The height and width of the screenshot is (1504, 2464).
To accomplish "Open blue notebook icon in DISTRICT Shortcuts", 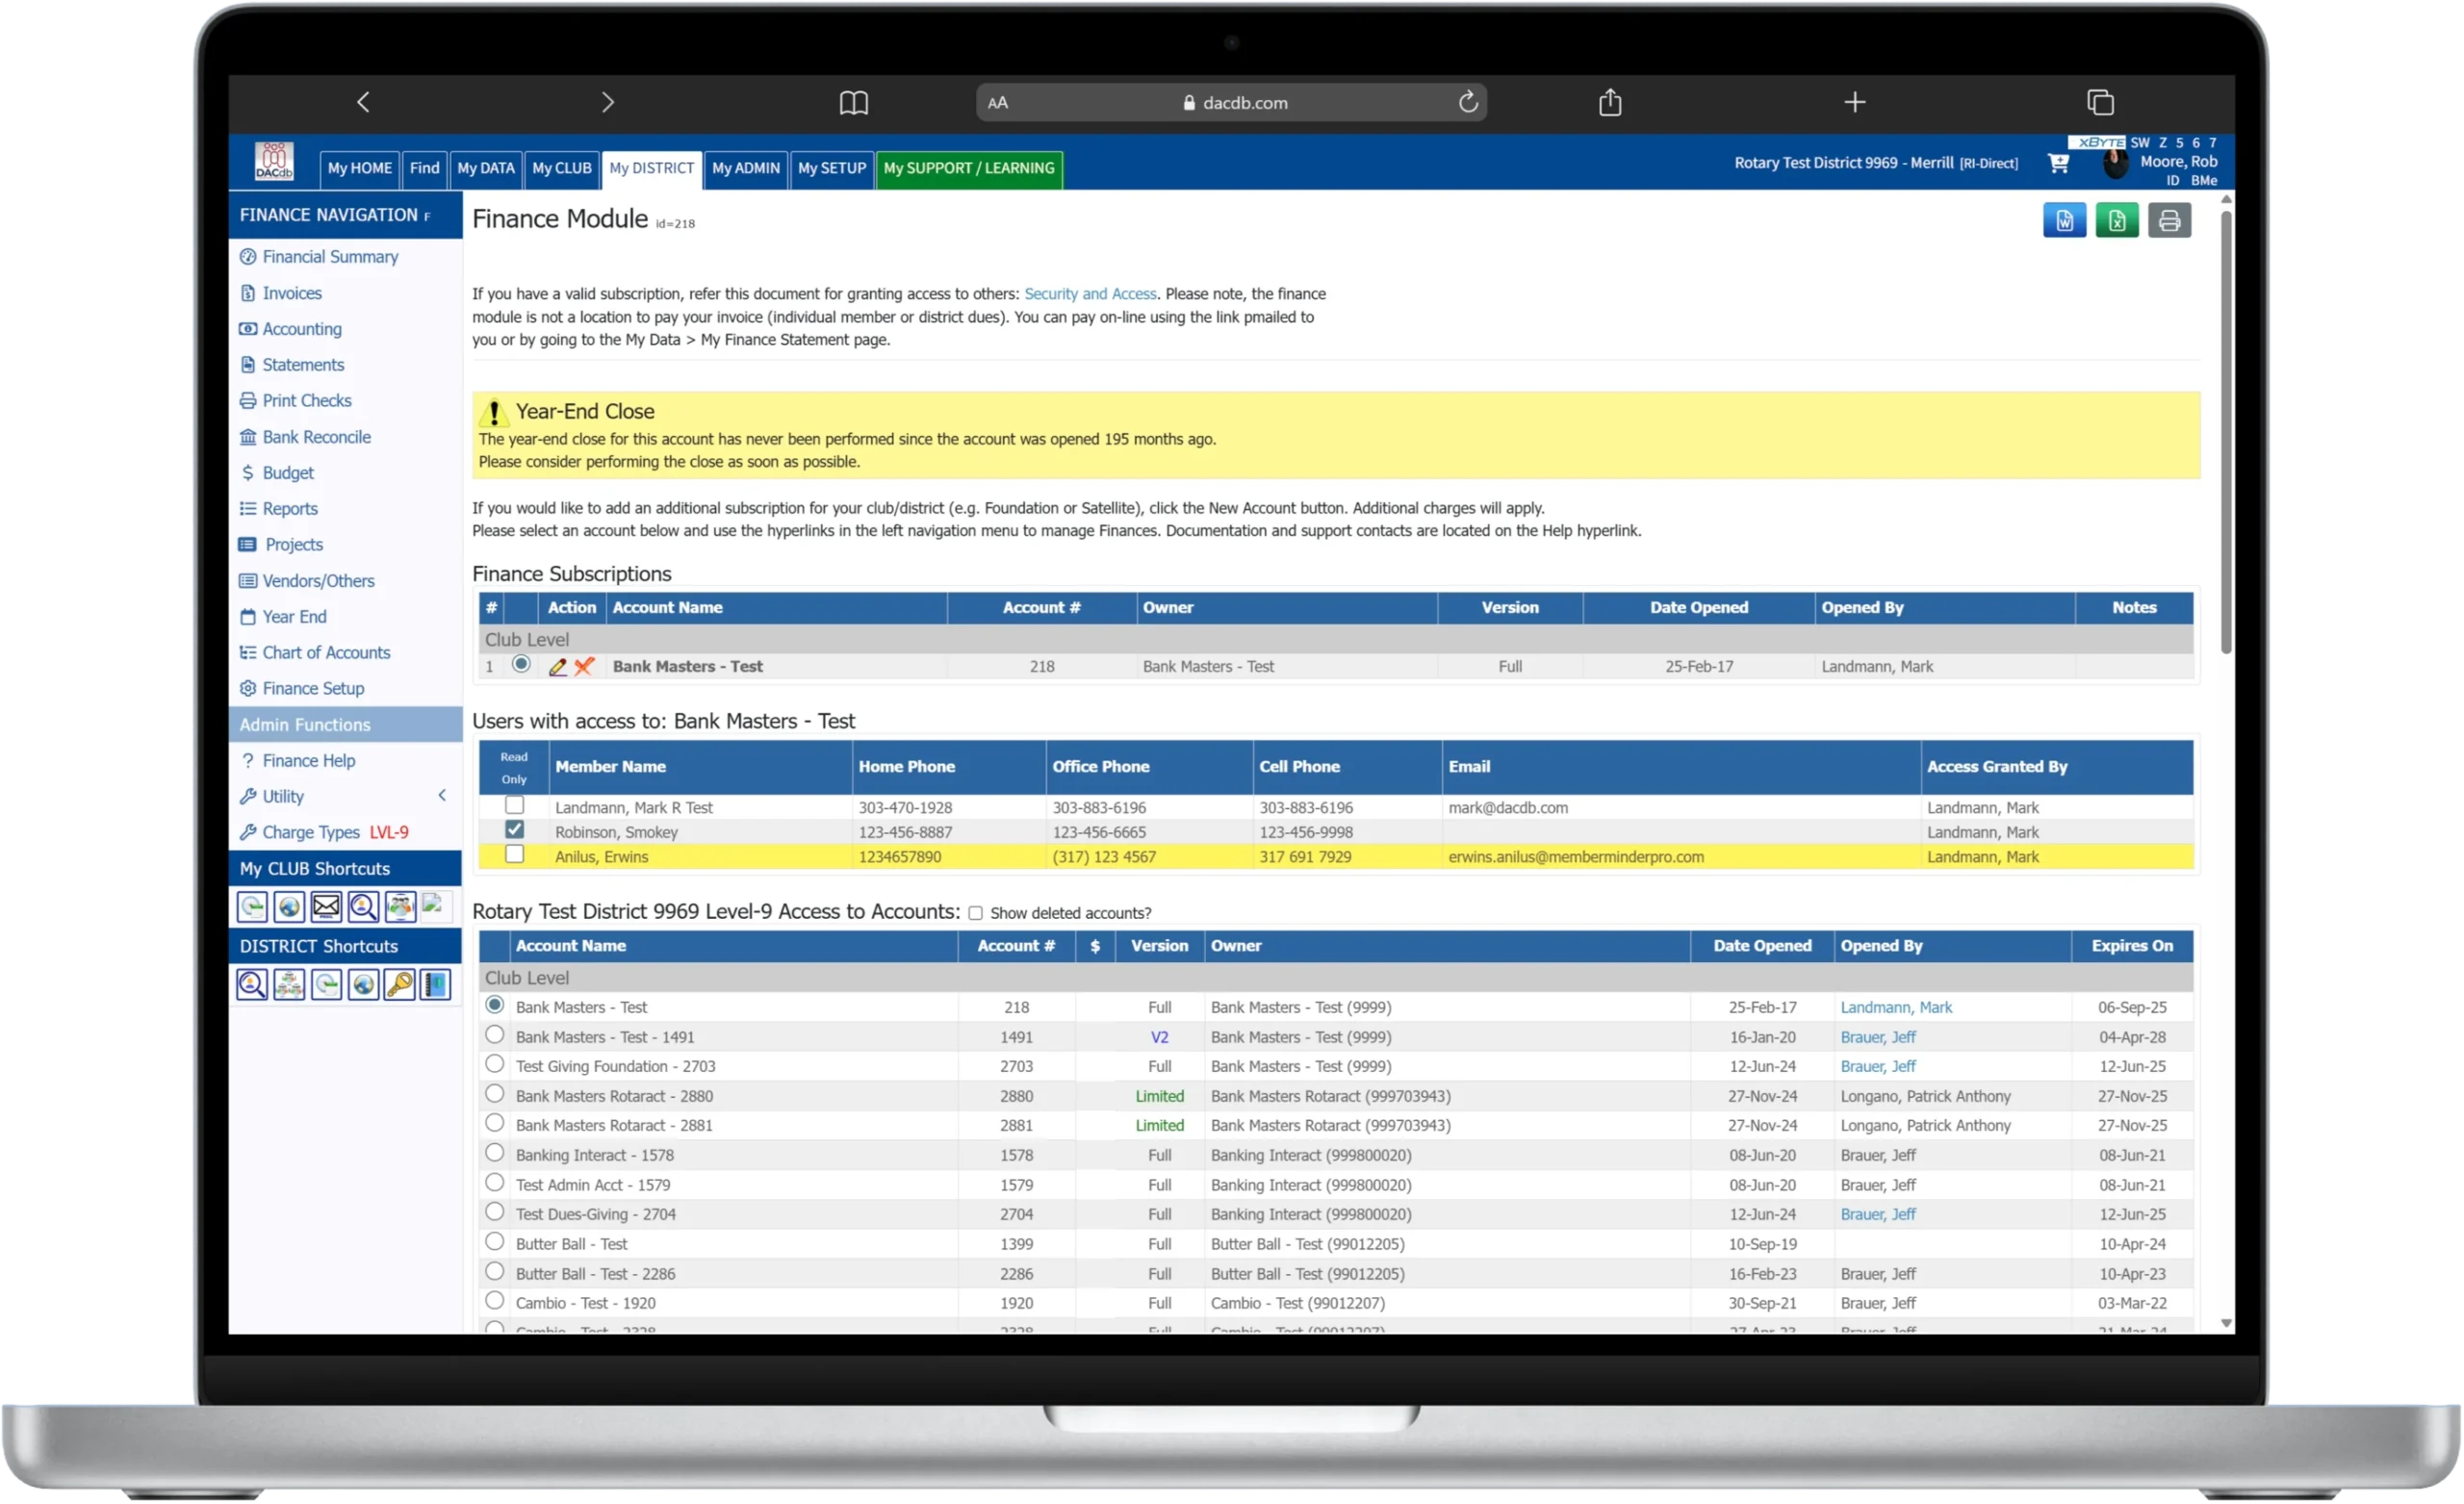I will pos(436,985).
